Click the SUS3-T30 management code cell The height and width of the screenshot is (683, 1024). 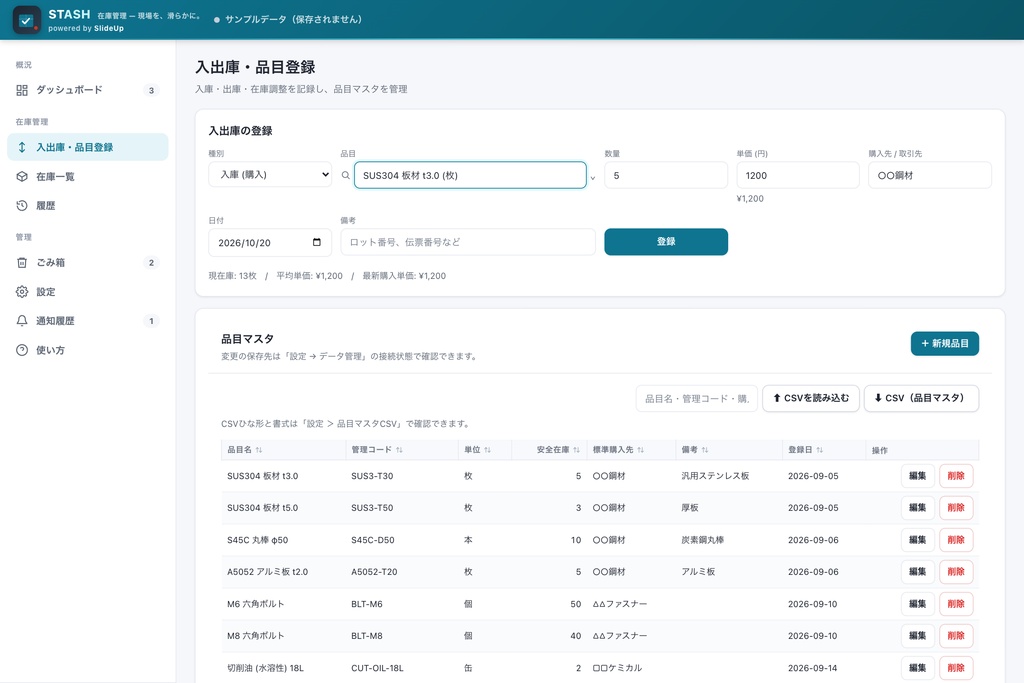pos(372,476)
